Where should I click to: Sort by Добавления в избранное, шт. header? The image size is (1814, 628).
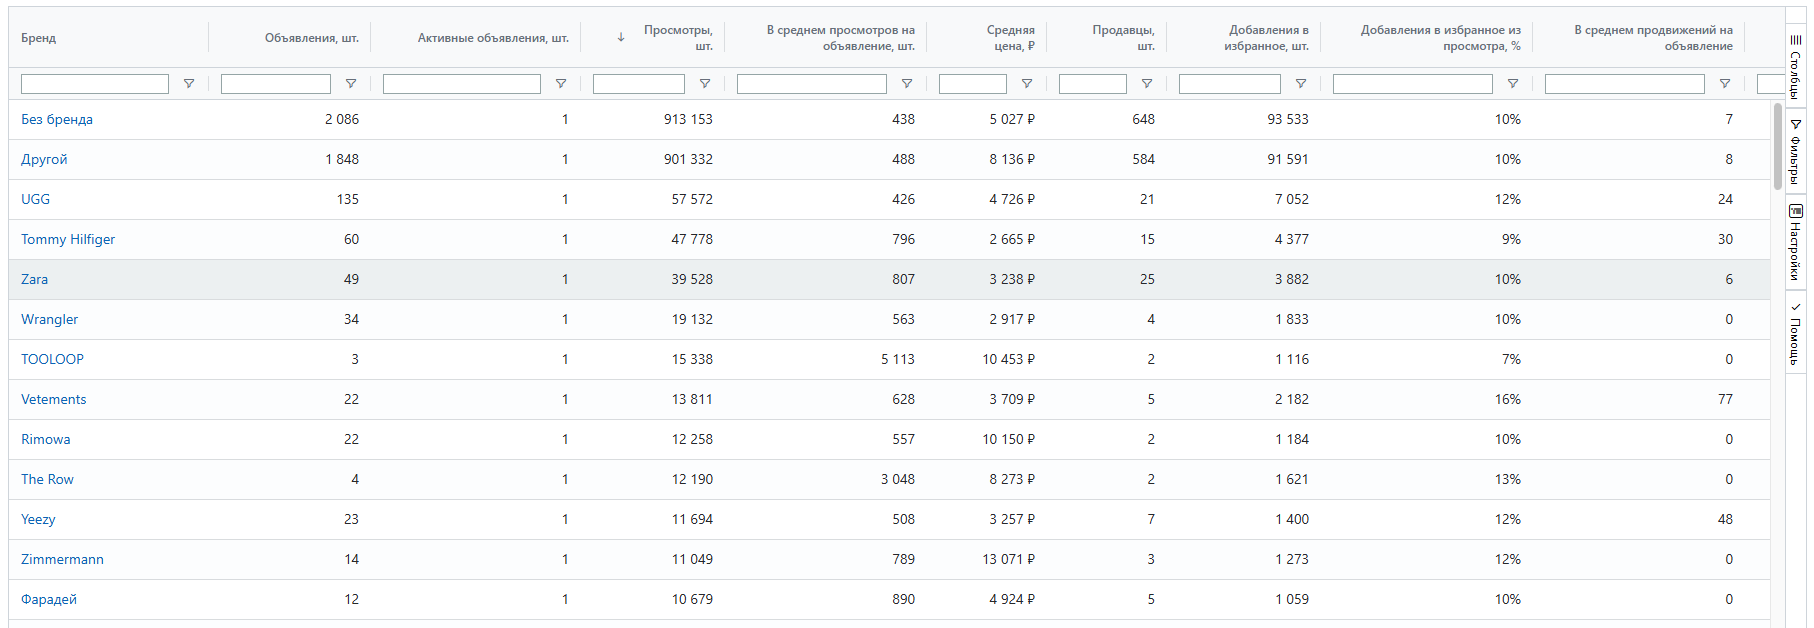(1267, 38)
